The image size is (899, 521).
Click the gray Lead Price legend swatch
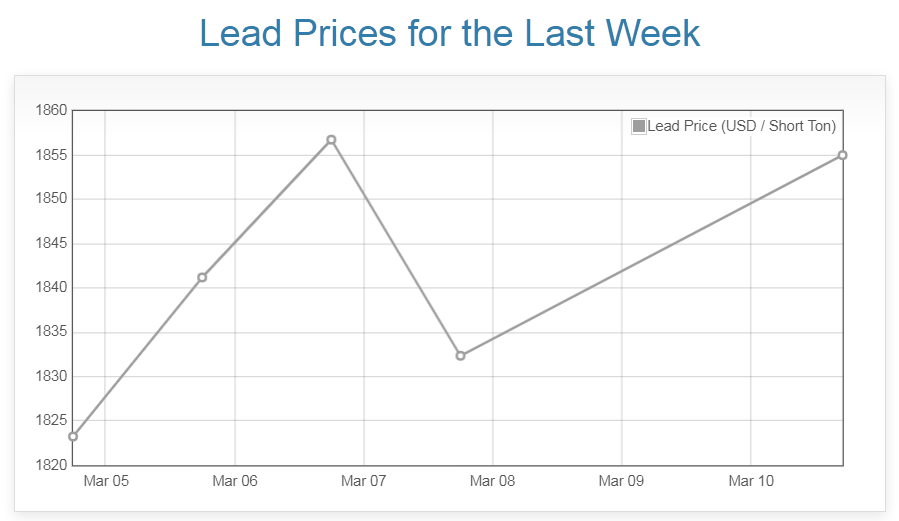point(639,126)
